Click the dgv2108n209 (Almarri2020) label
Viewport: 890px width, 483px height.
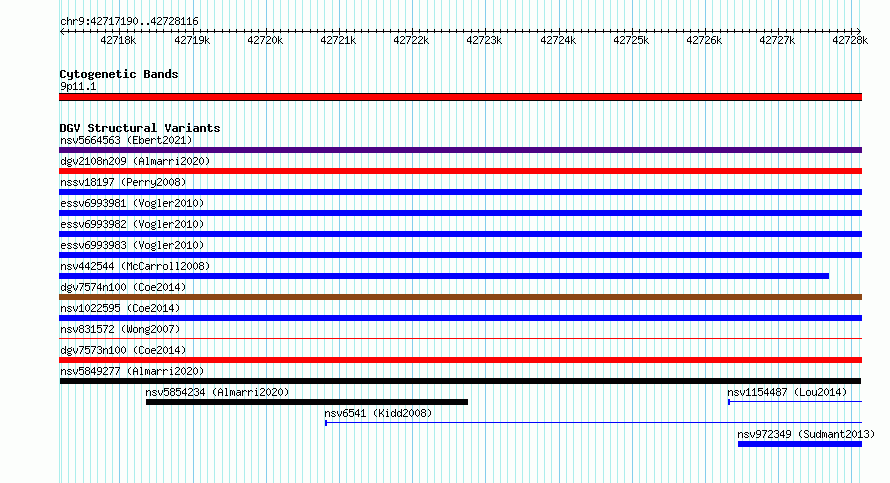click(x=135, y=161)
